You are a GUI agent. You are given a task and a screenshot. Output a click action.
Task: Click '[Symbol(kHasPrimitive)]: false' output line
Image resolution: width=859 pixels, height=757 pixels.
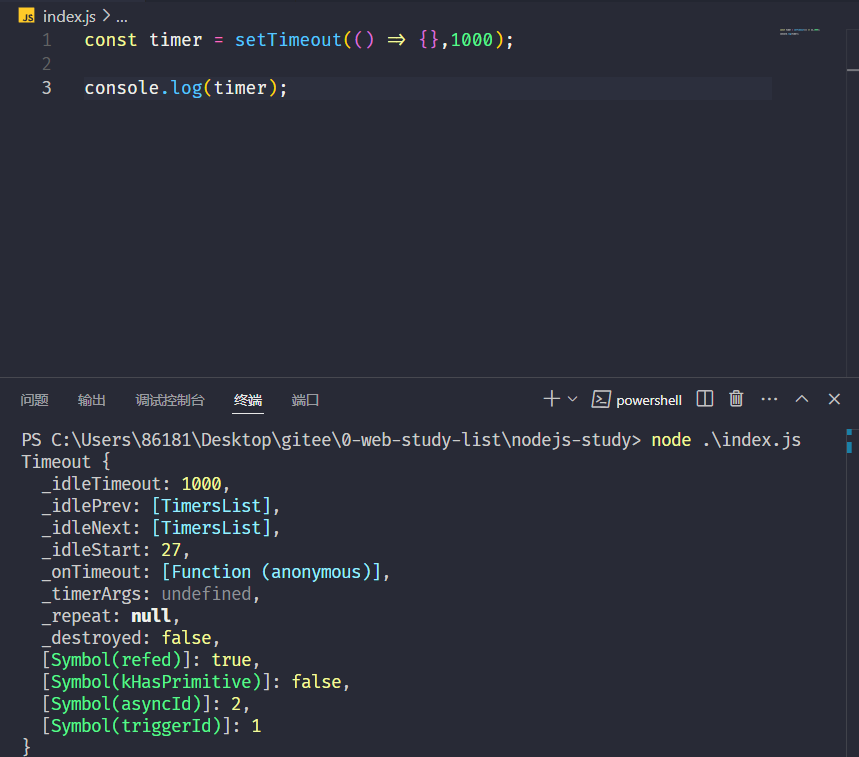(196, 682)
